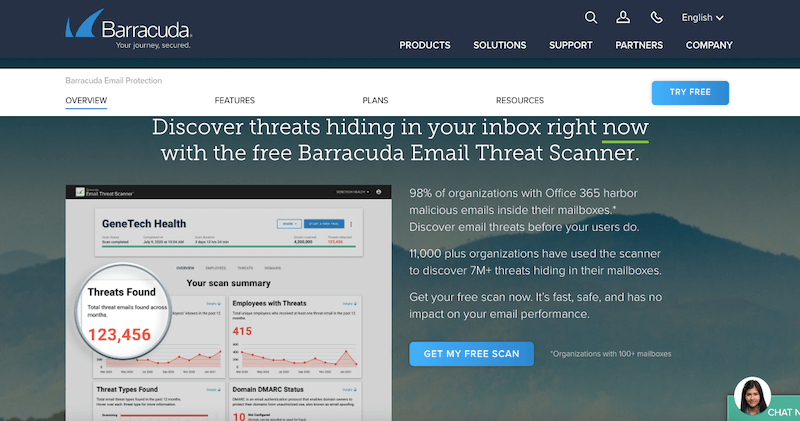Open the RESOURCES tab

(520, 101)
